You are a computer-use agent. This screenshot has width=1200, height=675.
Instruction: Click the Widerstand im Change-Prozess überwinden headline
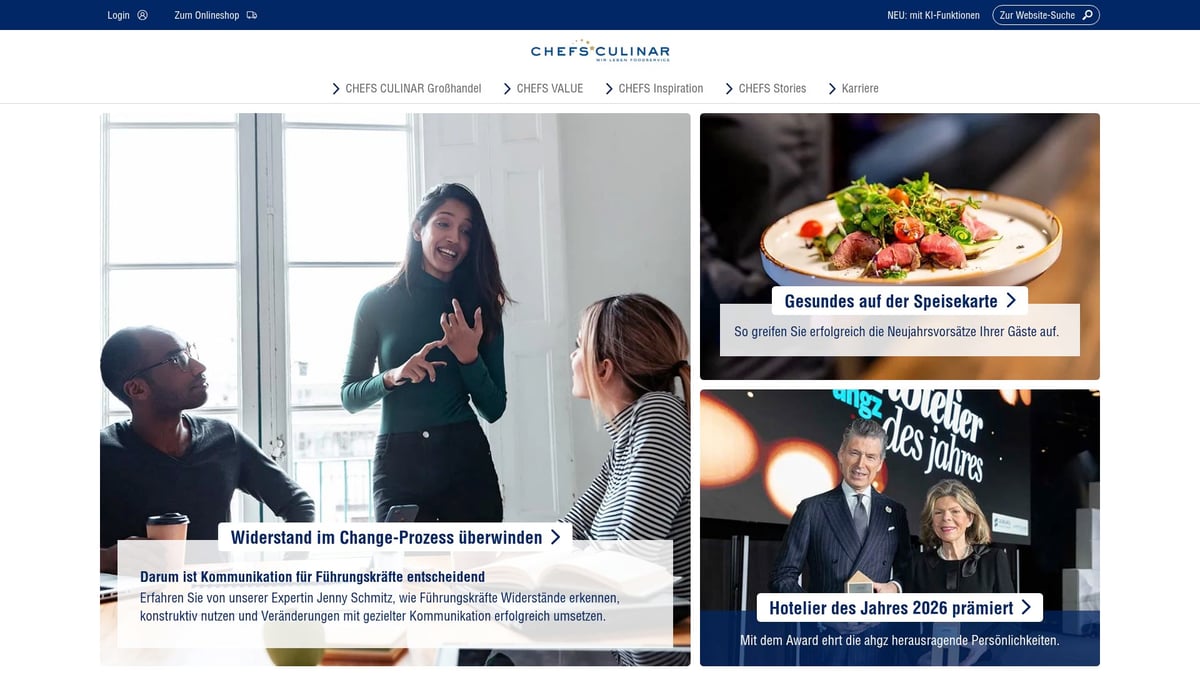386,537
